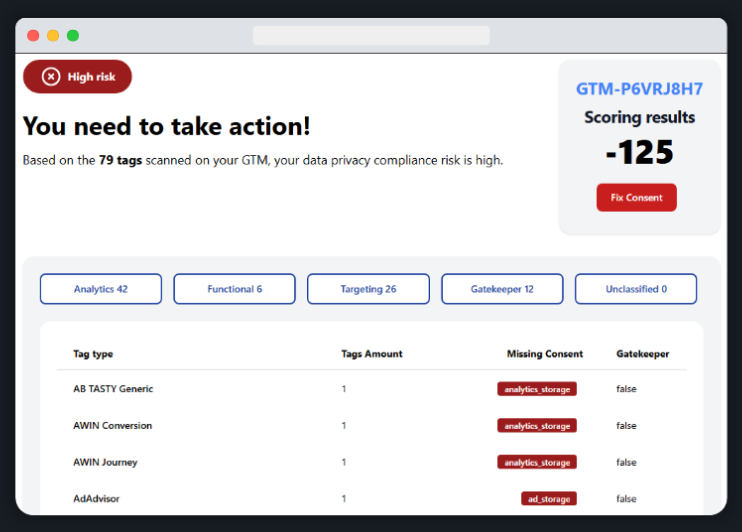
Task: Open the Targeting 26 tab
Action: click(368, 289)
